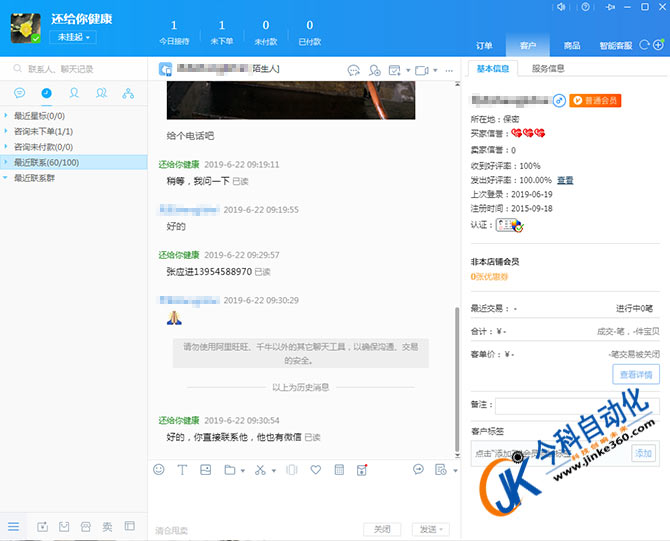Open the send file folder icon

(230, 470)
